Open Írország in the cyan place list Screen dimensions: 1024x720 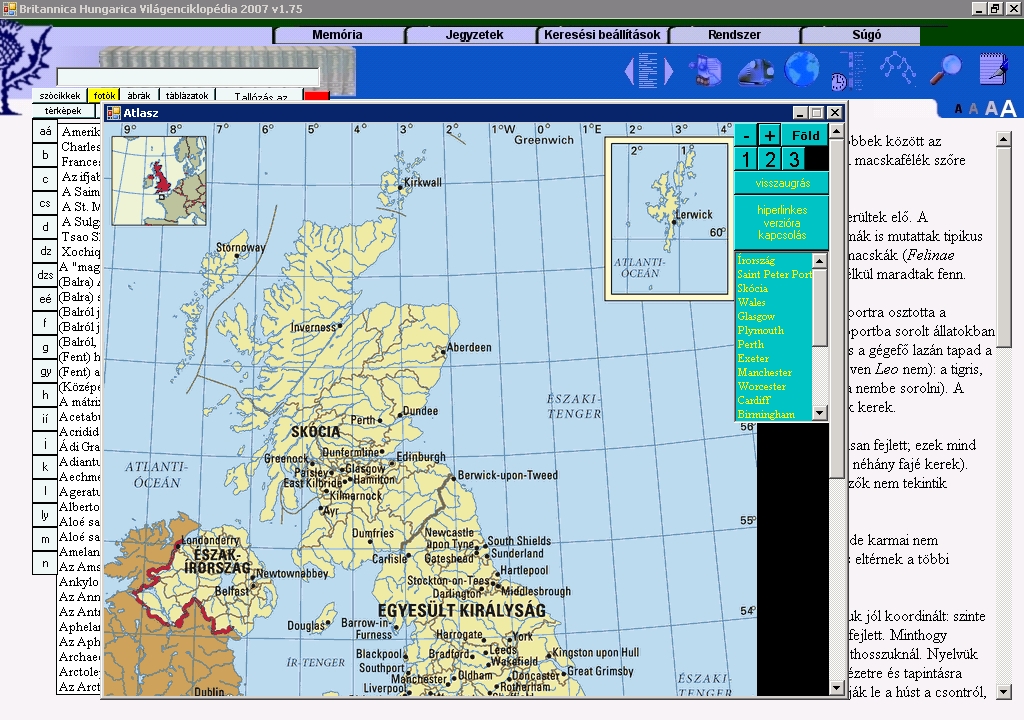[x=756, y=260]
